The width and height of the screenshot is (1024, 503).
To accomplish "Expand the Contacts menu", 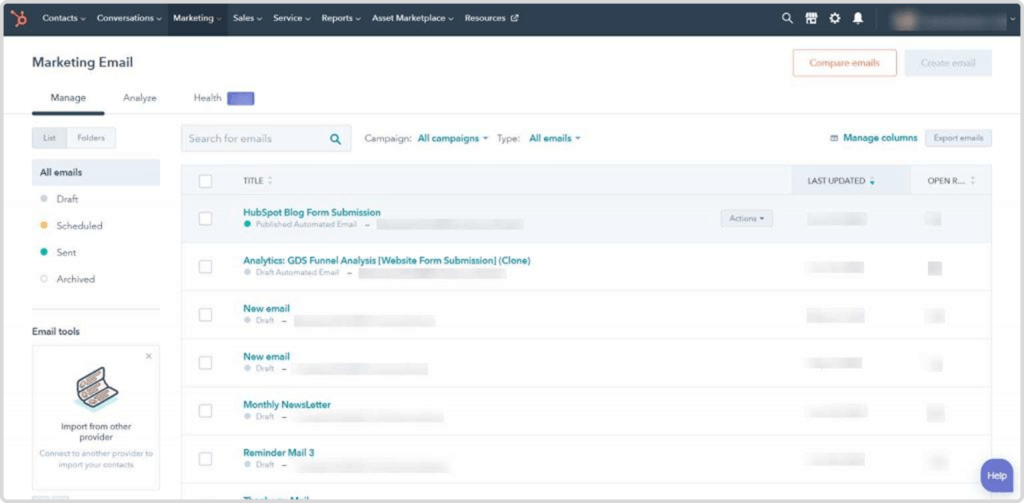I will coord(64,18).
